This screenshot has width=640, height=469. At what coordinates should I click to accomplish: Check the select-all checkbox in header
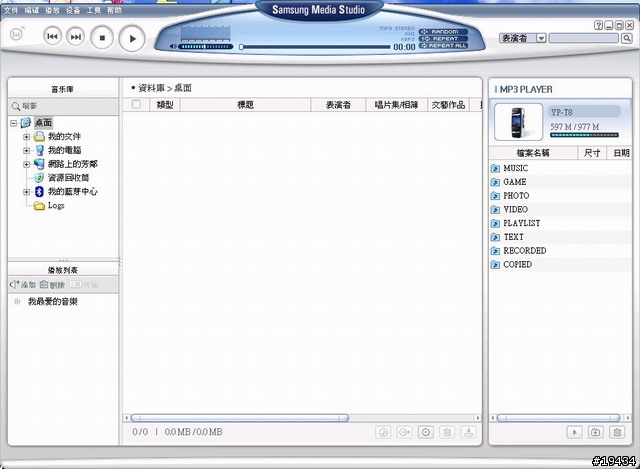(136, 104)
